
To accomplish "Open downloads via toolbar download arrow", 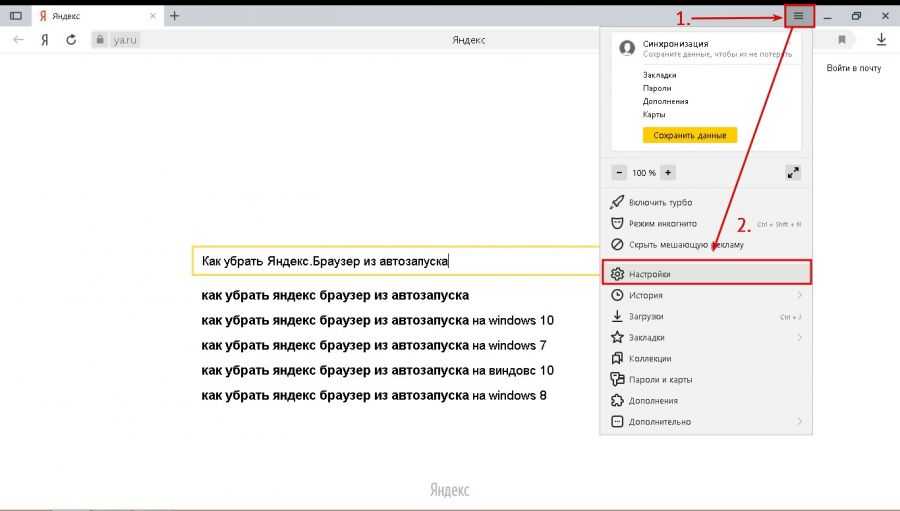I will pos(881,40).
